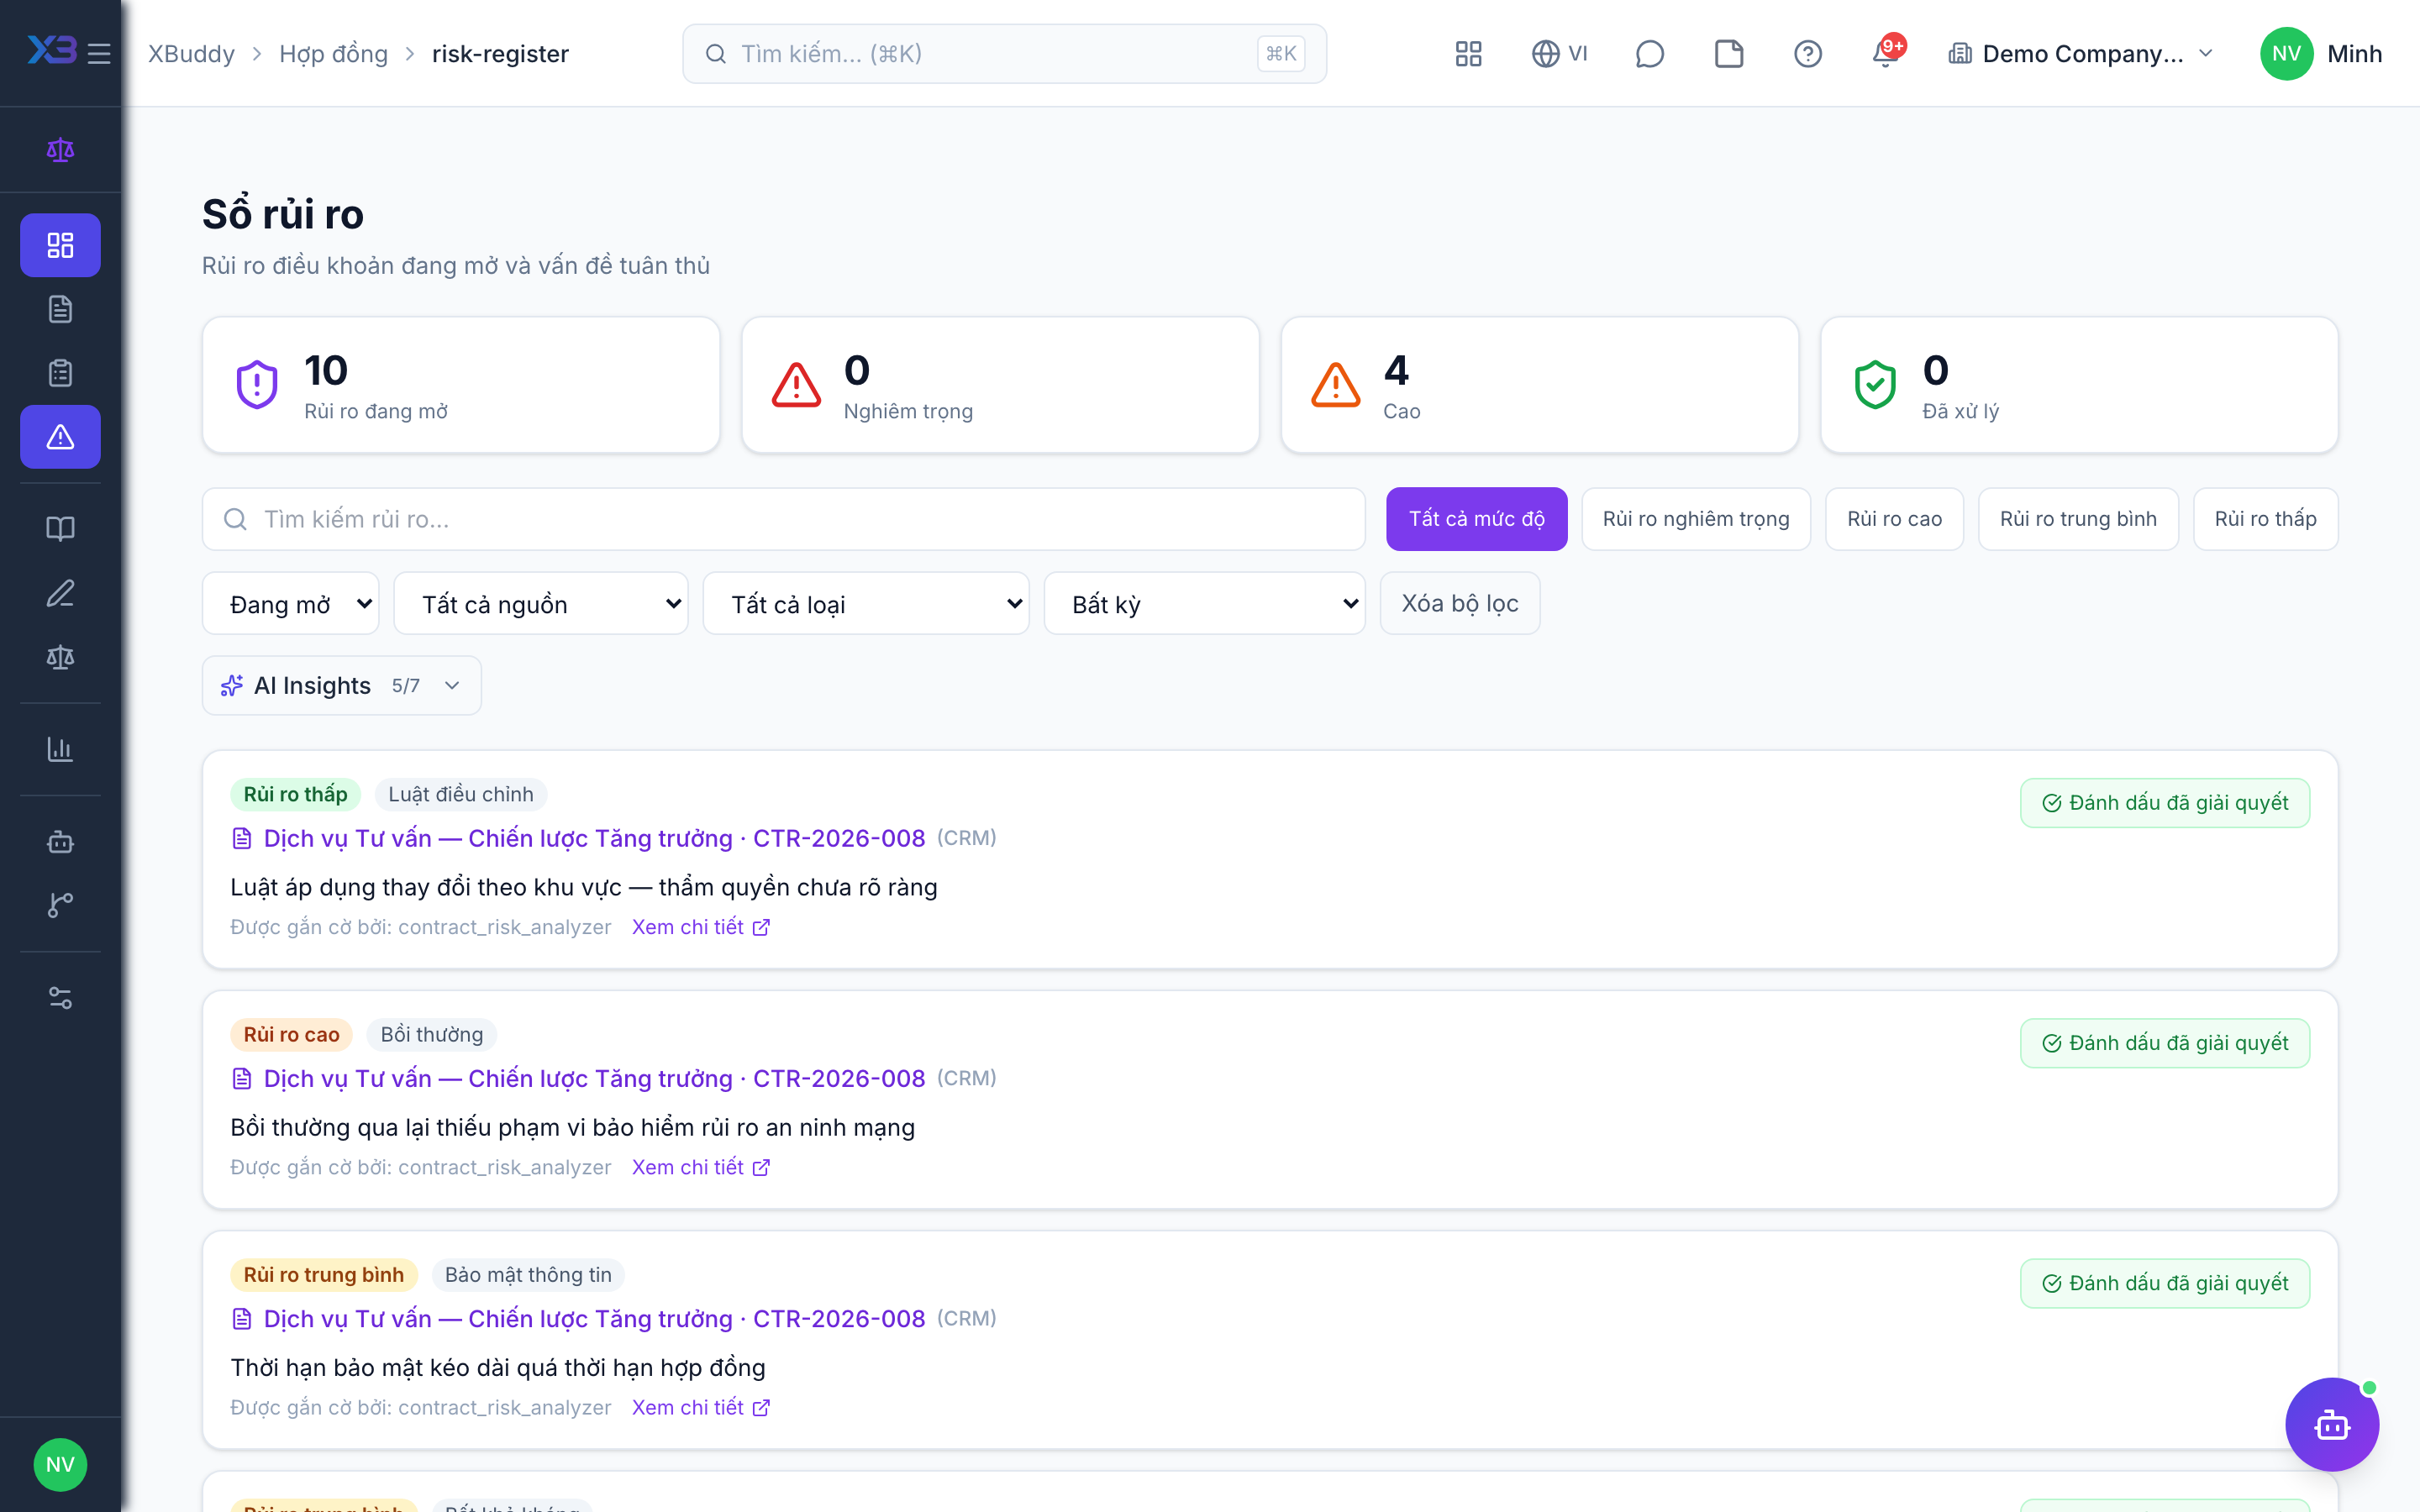Open the sliders settings icon in sidebar

pyautogui.click(x=60, y=997)
